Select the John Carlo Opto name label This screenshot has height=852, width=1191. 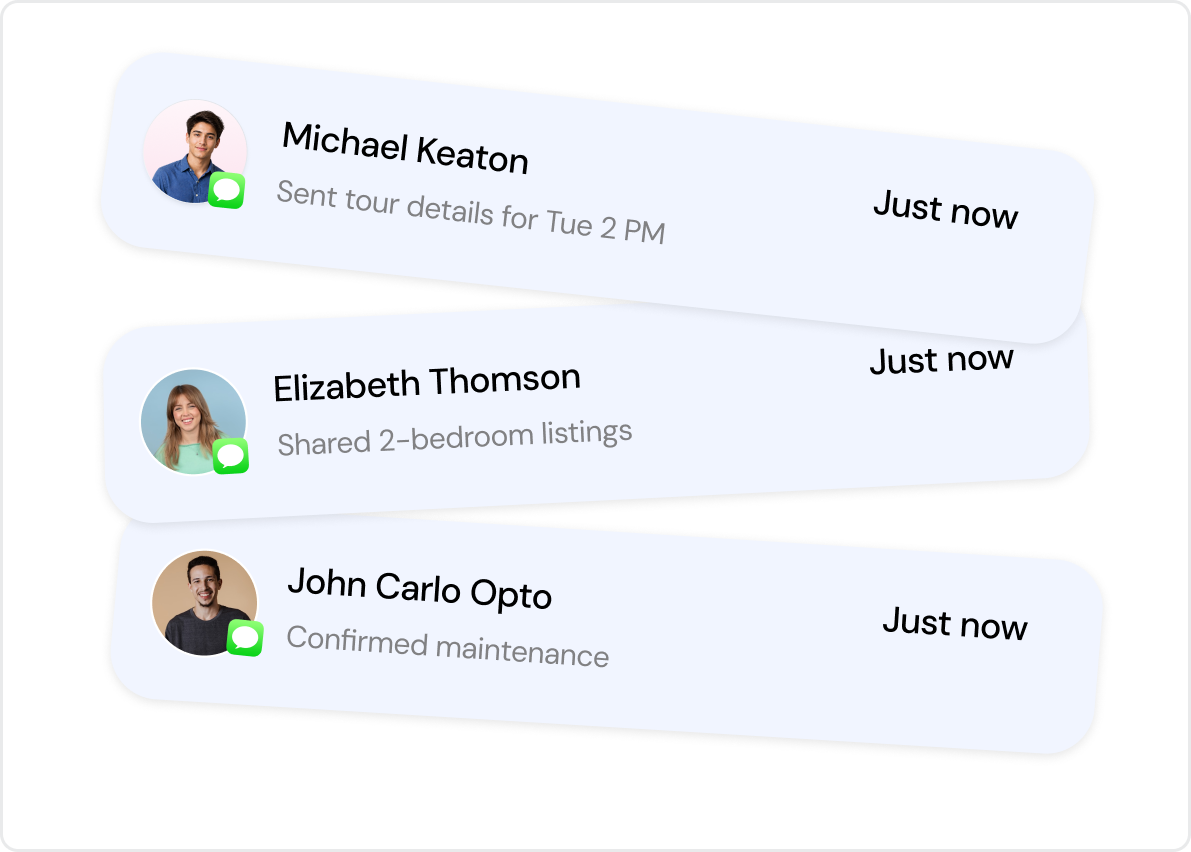coord(419,589)
